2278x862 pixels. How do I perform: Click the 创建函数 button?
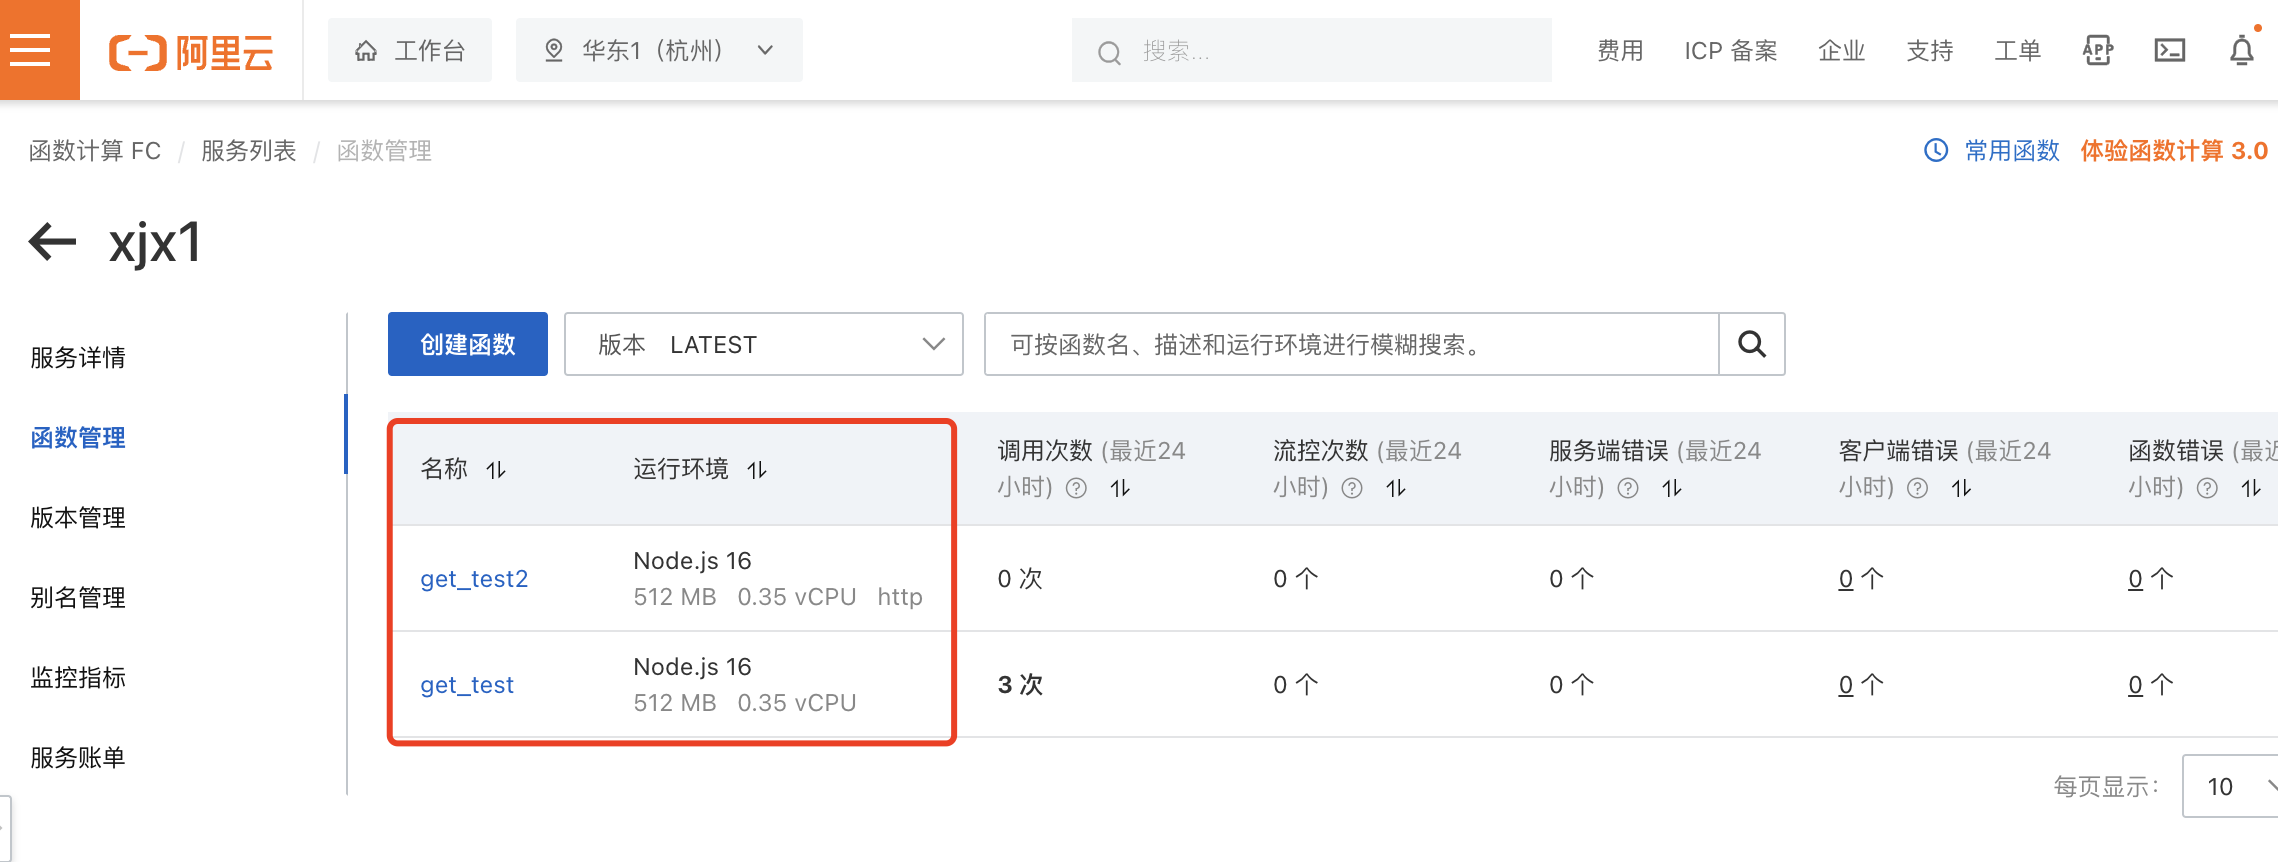[x=468, y=344]
